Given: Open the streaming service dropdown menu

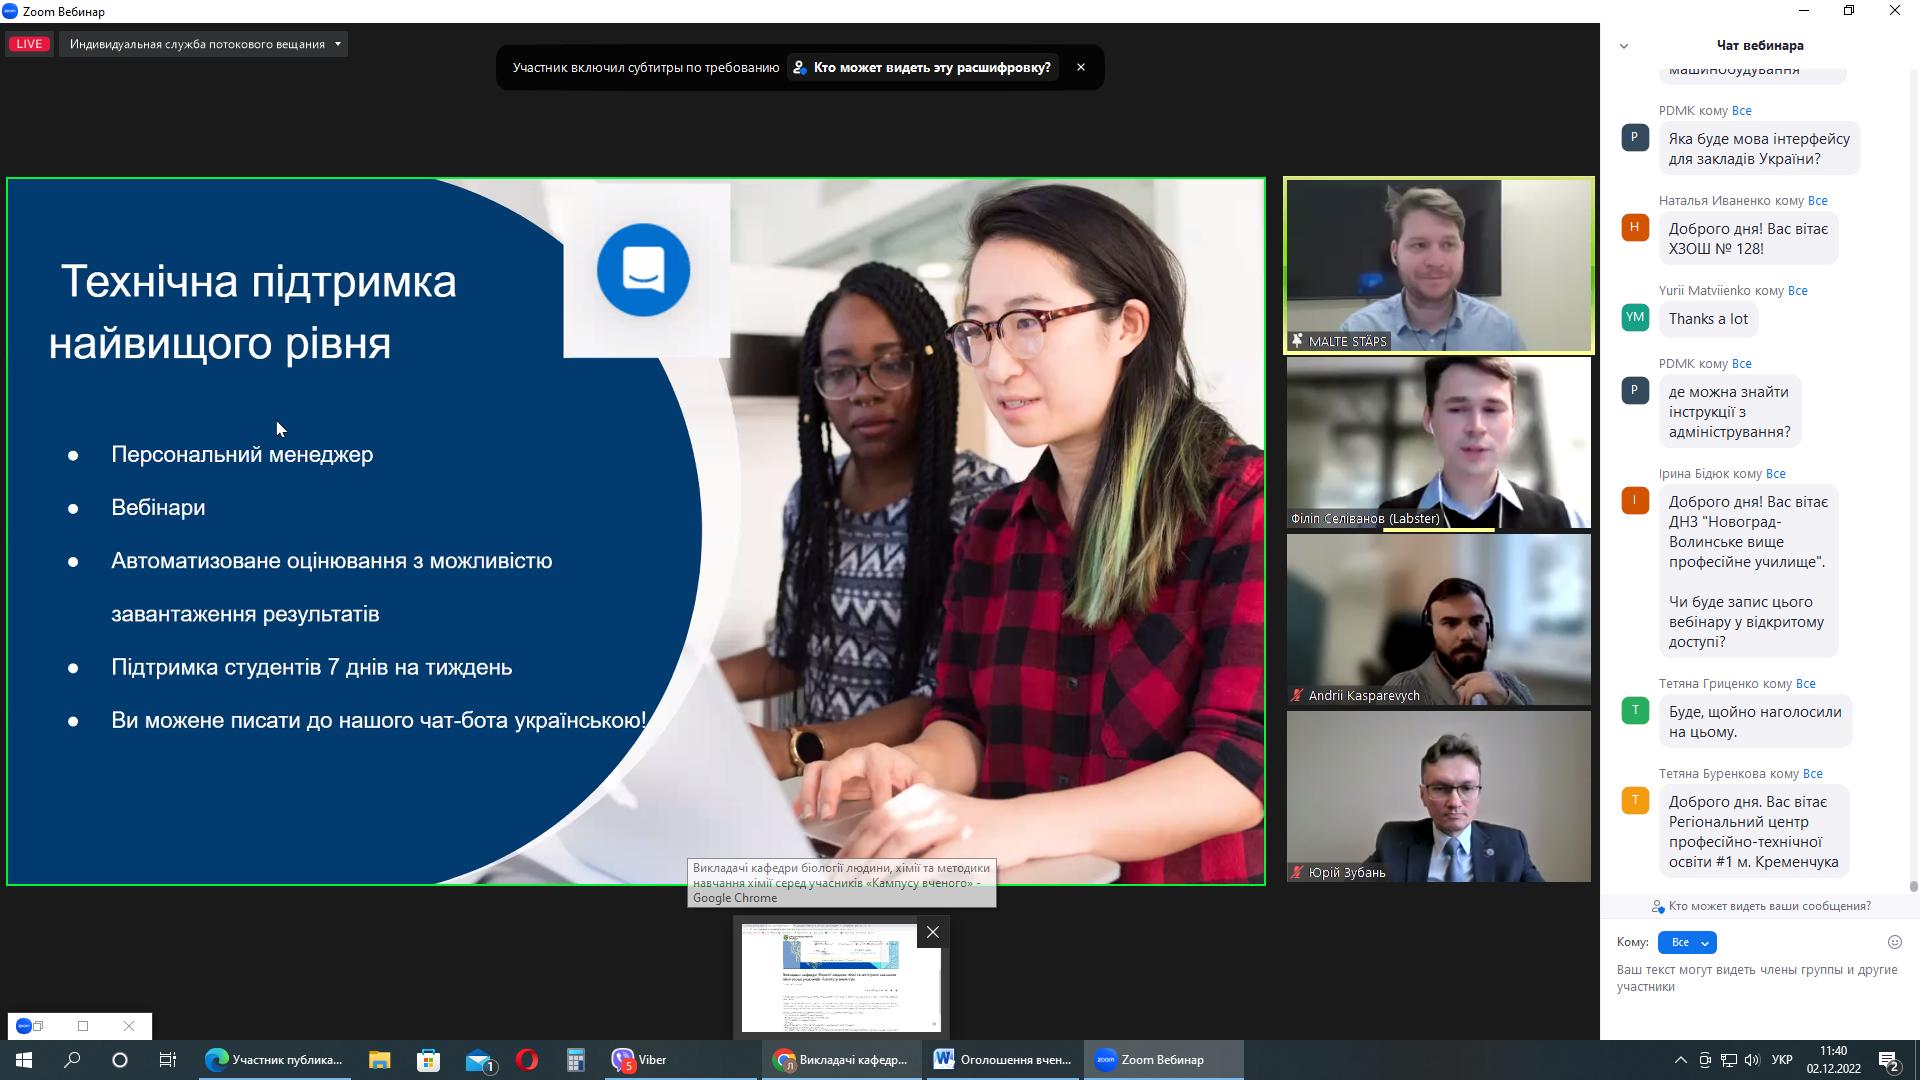Looking at the screenshot, I should [x=204, y=44].
